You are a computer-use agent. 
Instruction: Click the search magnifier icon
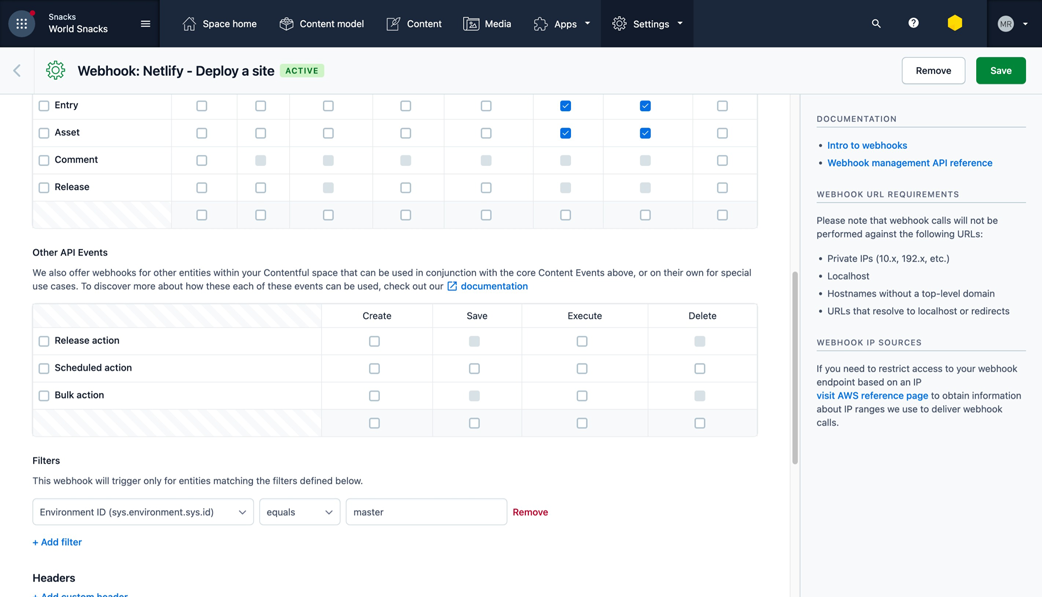tap(876, 23)
